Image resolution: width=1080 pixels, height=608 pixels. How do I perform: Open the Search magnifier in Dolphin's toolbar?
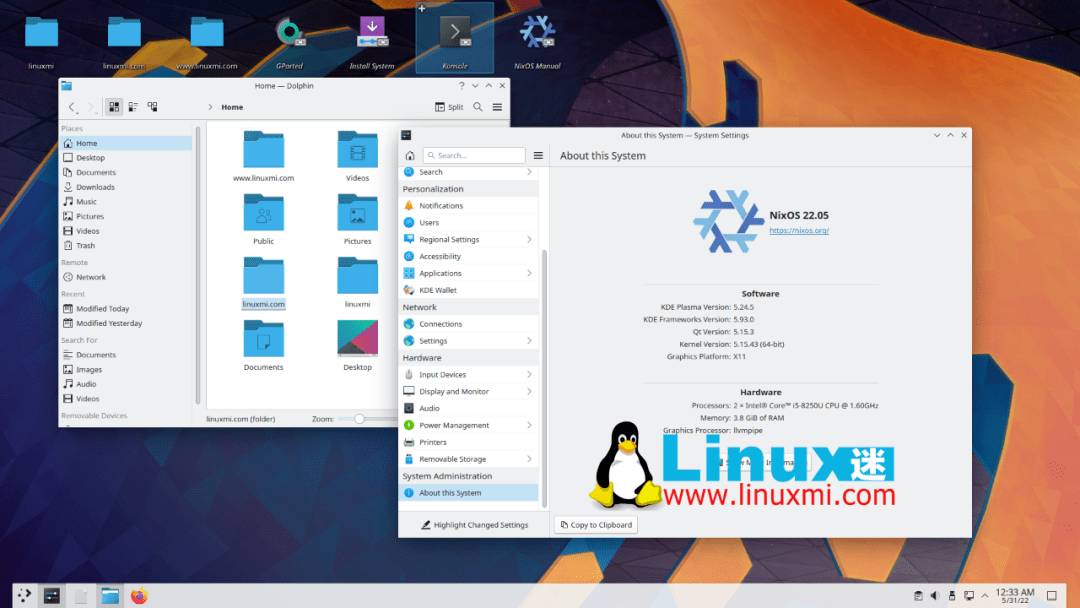coord(479,106)
